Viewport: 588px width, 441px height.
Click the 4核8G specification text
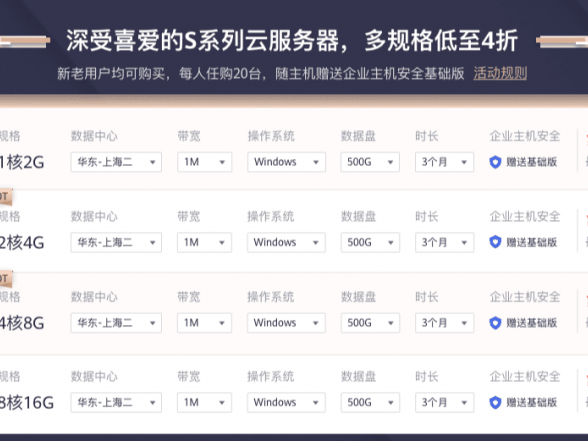(x=22, y=323)
